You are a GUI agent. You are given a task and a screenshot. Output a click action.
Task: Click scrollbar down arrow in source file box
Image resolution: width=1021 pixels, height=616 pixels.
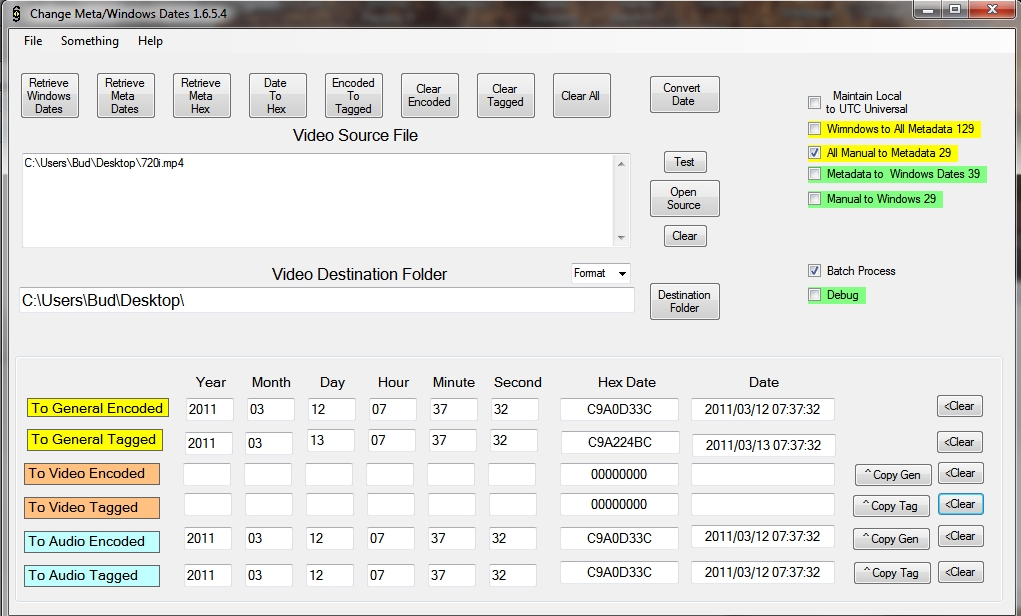(x=621, y=238)
